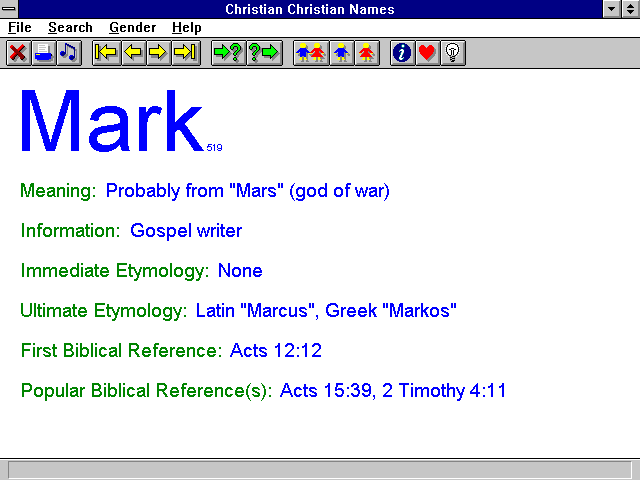This screenshot has height=480, width=640.
Task: Click the music note sound icon
Action: tap(69, 53)
